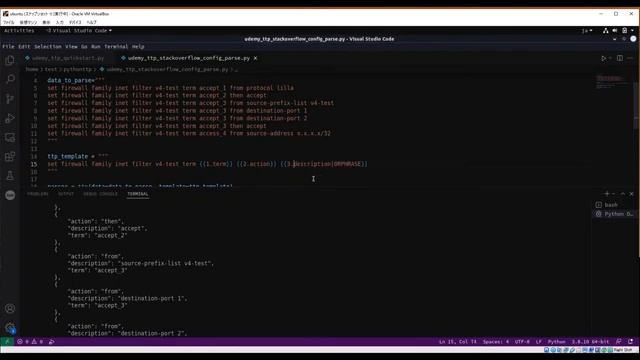Close the udemy_ttp_stackoverflow_config_parse.py tab
Viewport: 640px width, 360px height.
coord(256,58)
